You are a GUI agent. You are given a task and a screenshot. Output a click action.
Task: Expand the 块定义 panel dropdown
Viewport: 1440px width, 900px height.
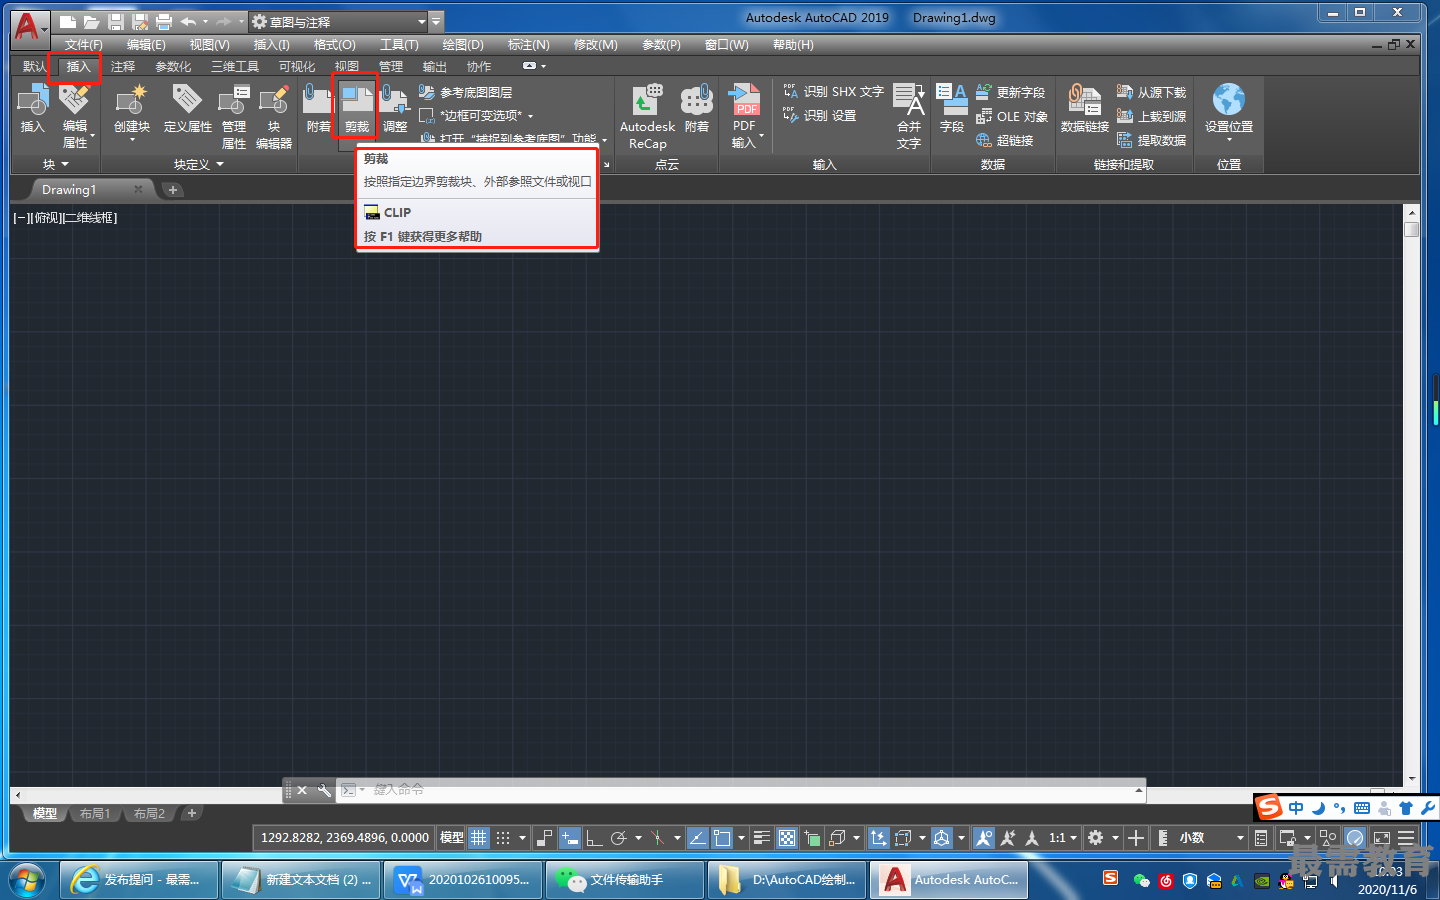point(199,164)
